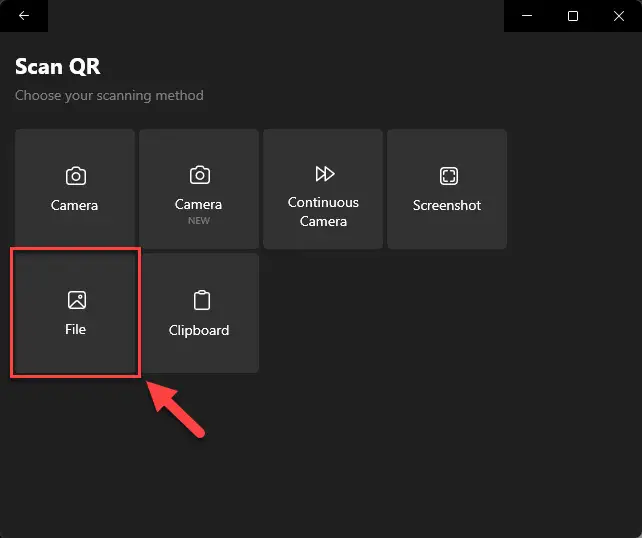This screenshot has height=538, width=642.
Task: Minimize the Scan QR window
Action: 527,16
